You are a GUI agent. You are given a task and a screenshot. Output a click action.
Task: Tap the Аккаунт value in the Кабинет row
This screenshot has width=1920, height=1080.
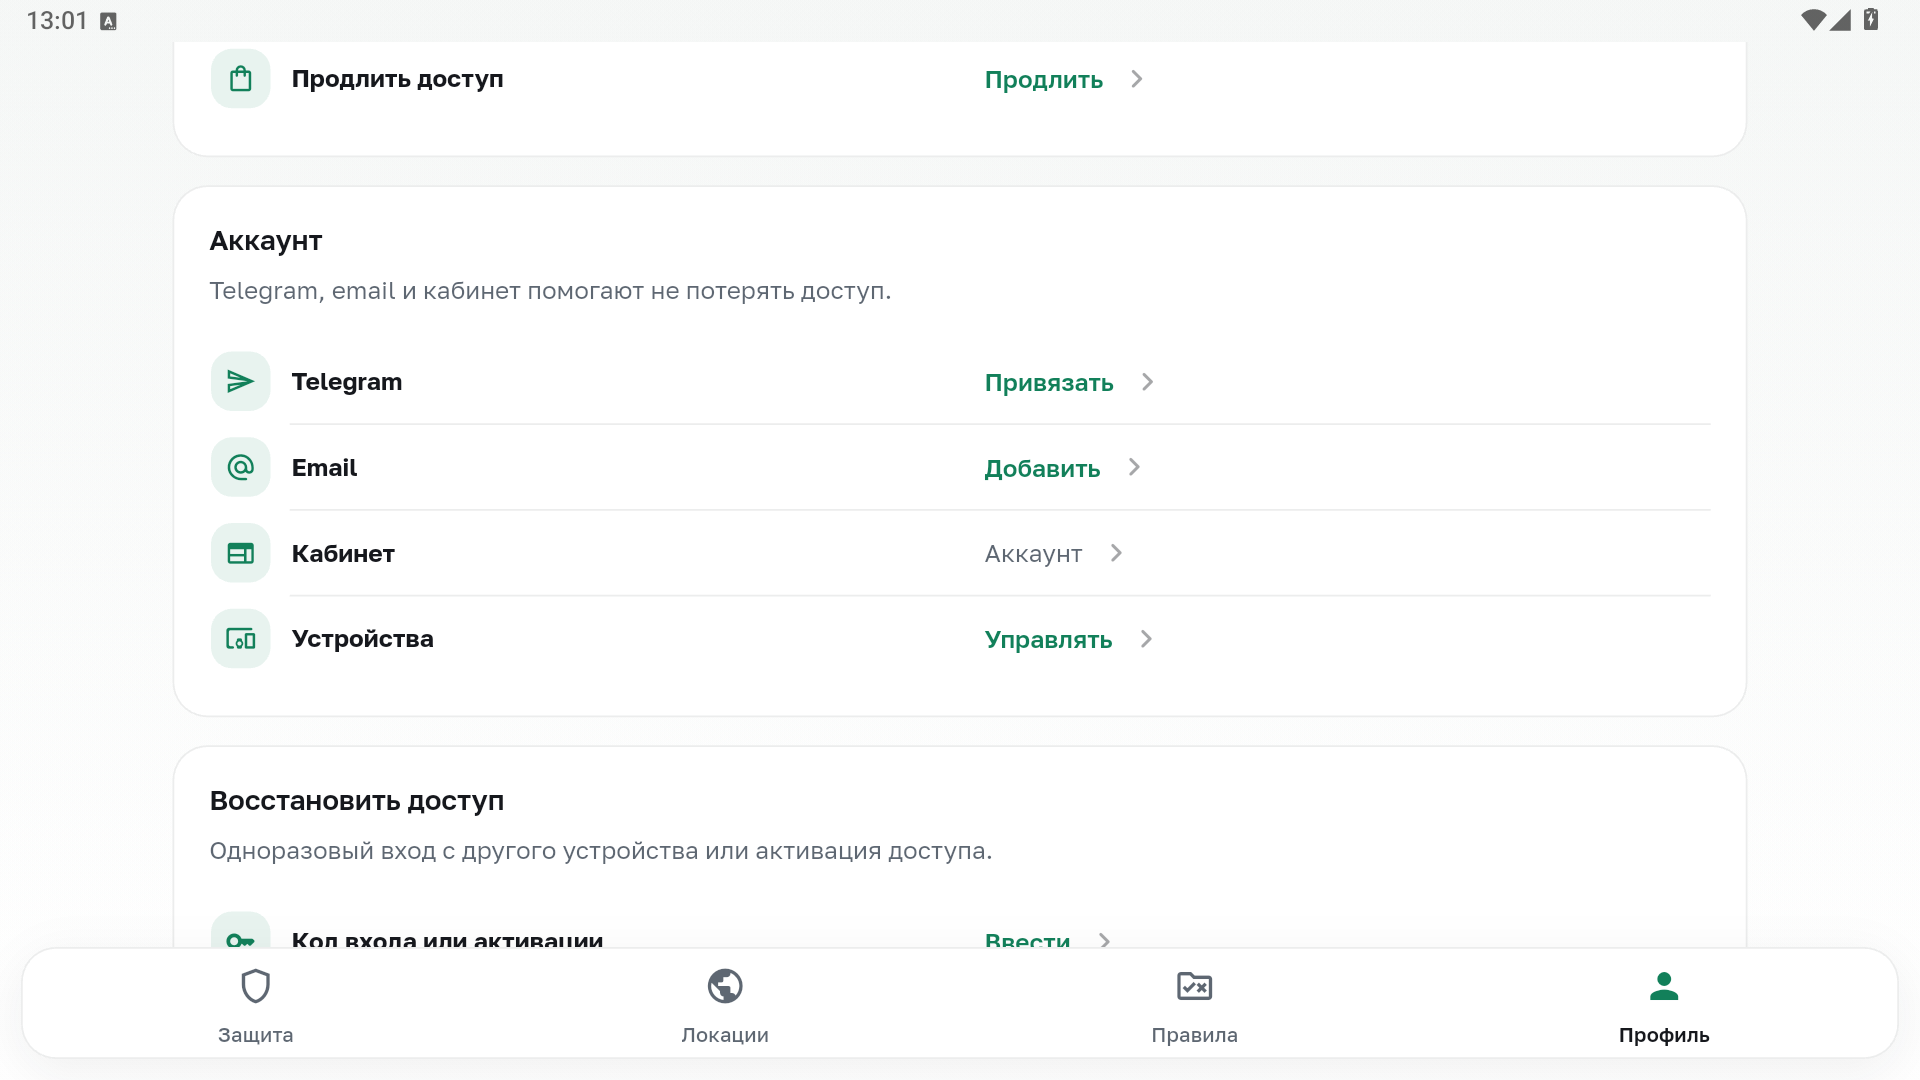point(1033,554)
